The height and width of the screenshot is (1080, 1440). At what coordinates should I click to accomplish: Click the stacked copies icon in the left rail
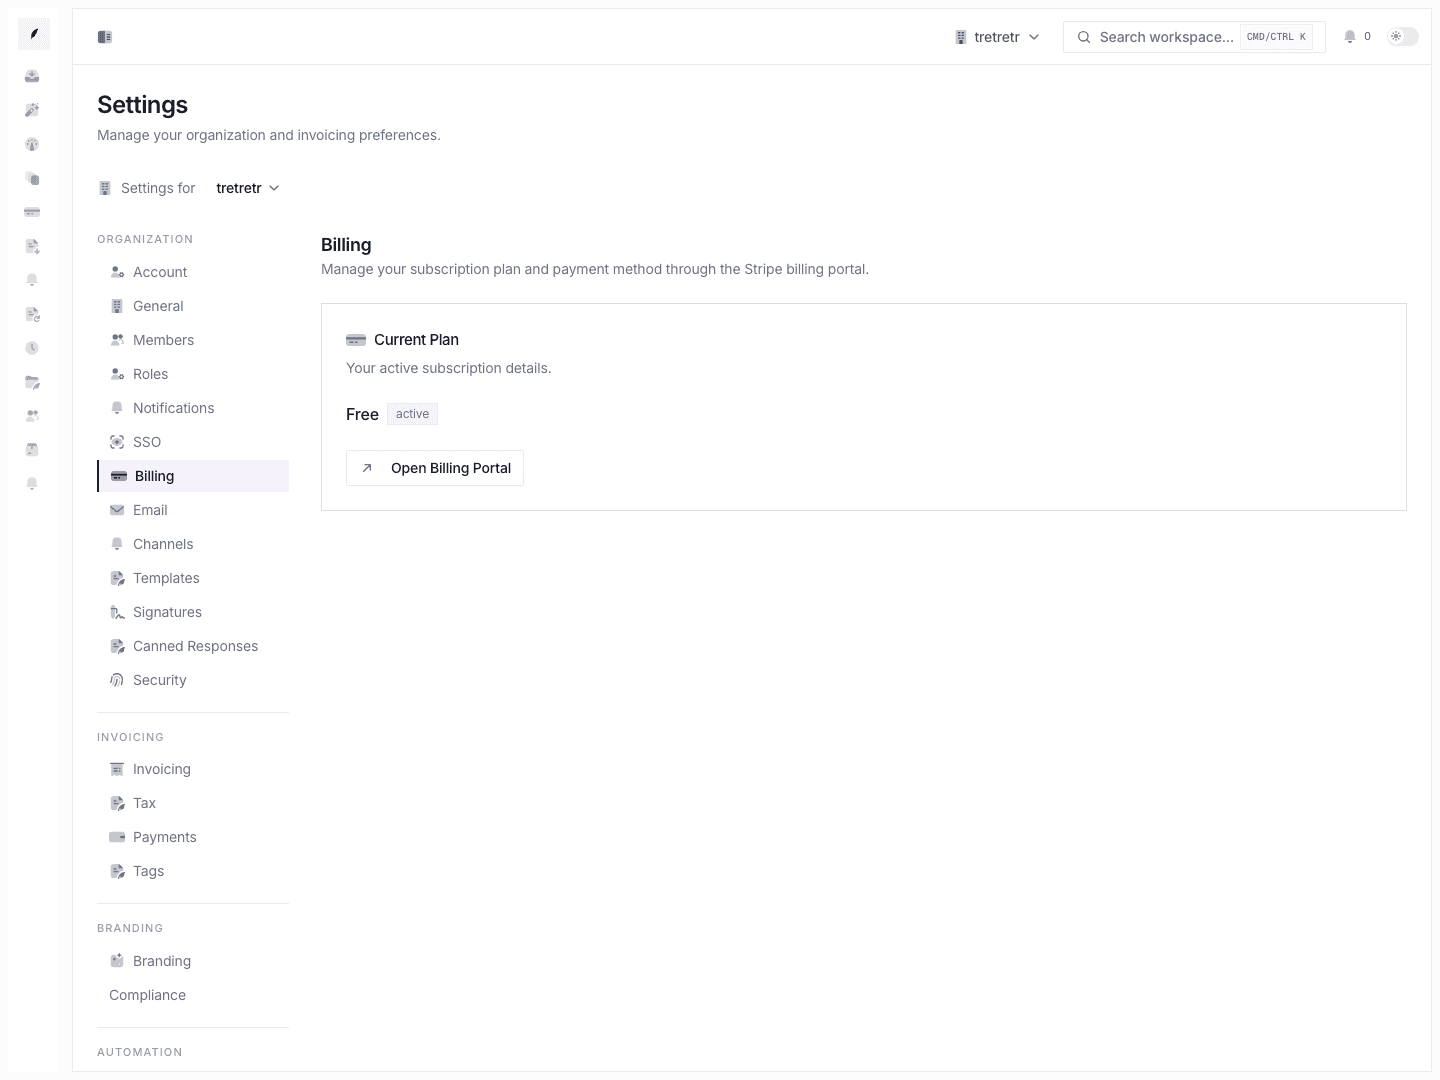[x=32, y=178]
